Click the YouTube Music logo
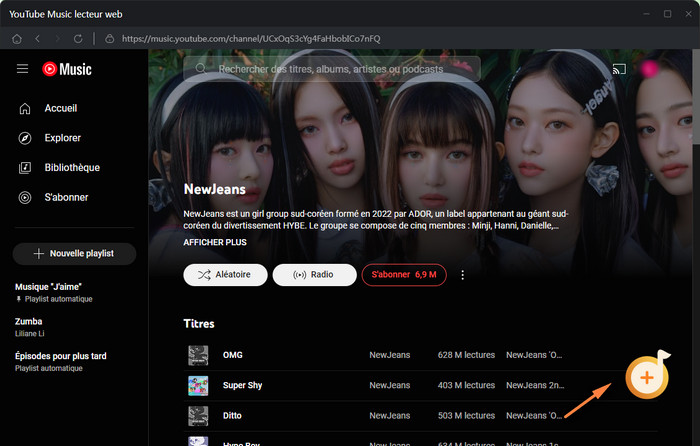Viewport: 700px width, 446px height. [x=66, y=69]
